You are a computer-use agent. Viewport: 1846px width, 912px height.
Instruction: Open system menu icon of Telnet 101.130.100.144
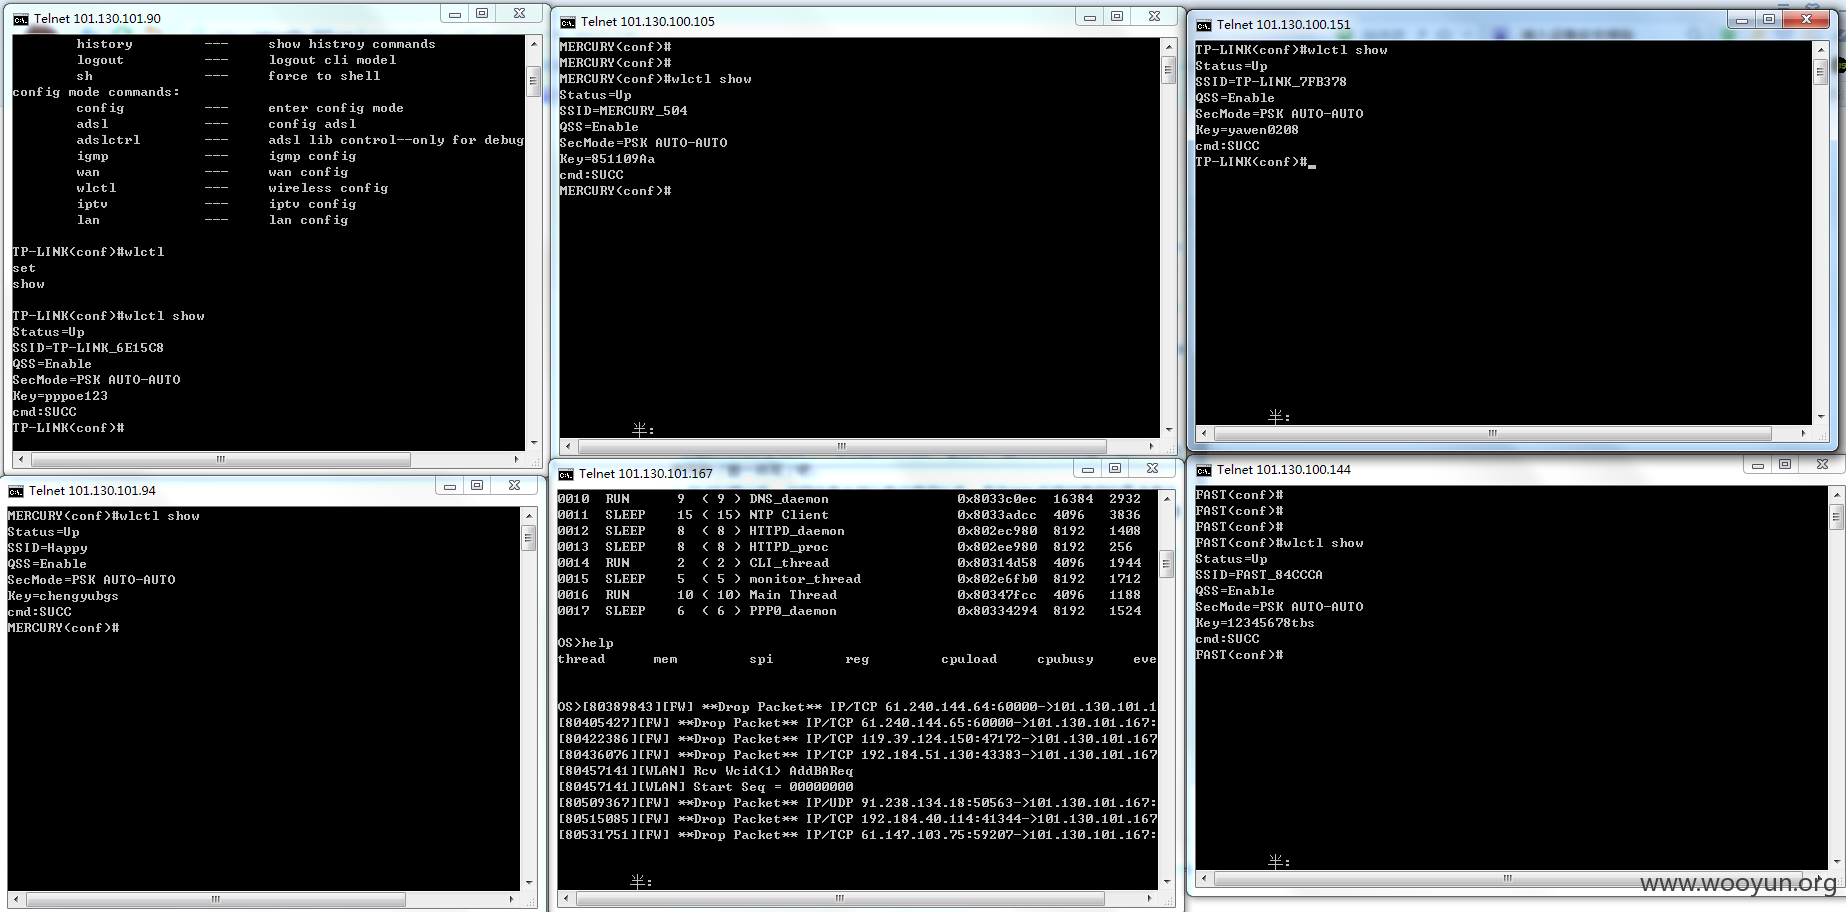coord(1204,470)
